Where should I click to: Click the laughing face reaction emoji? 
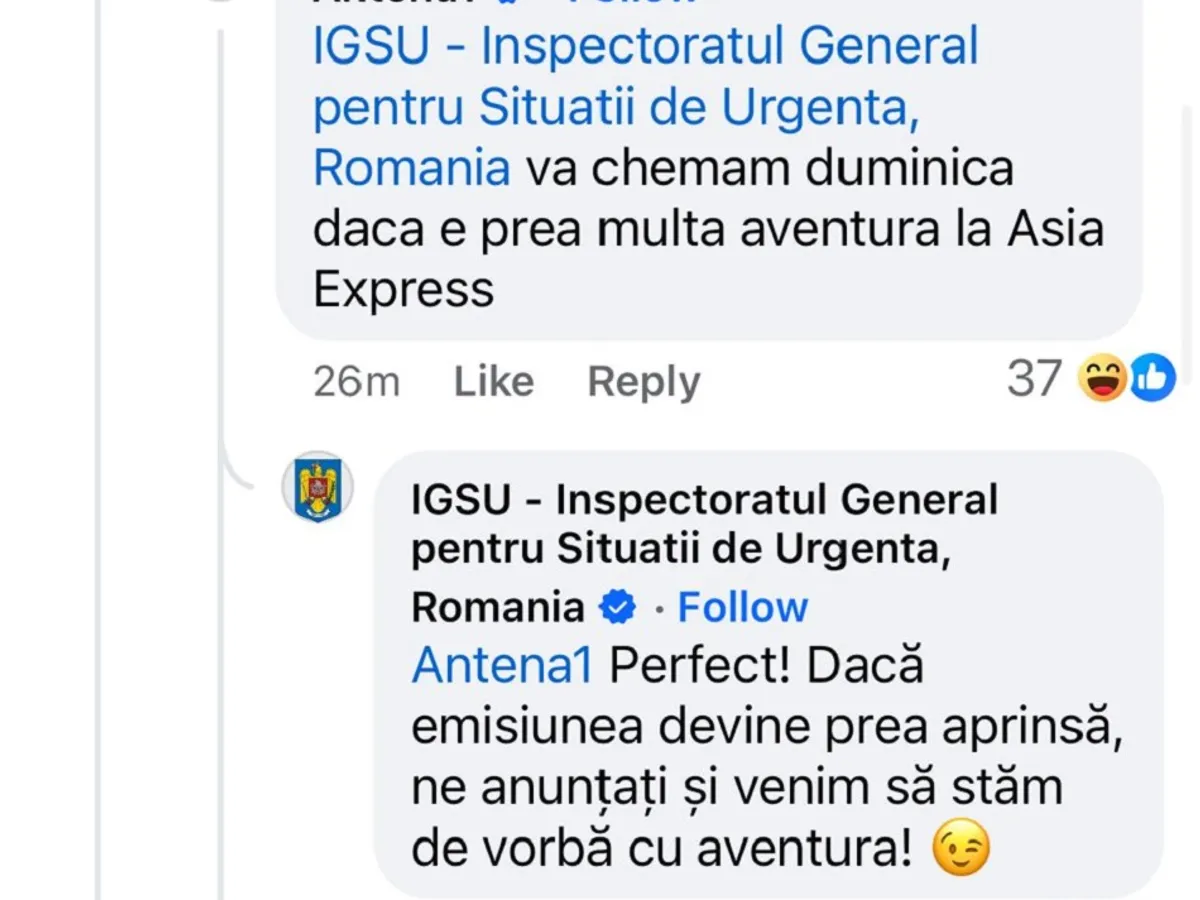pyautogui.click(x=1102, y=380)
